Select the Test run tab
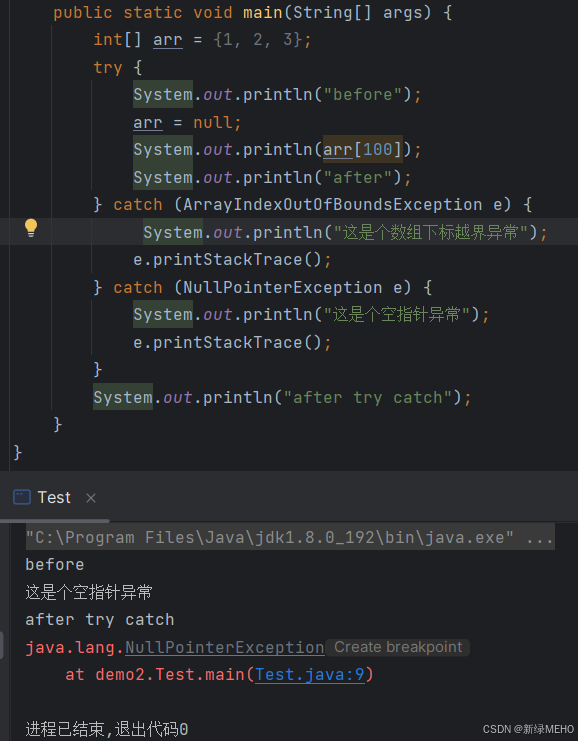 click(54, 497)
